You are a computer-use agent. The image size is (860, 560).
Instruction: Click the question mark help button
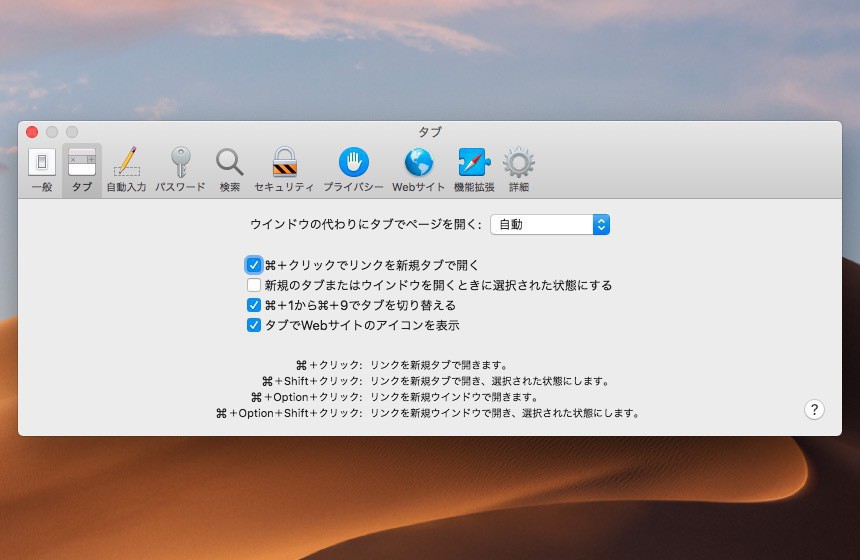click(814, 409)
